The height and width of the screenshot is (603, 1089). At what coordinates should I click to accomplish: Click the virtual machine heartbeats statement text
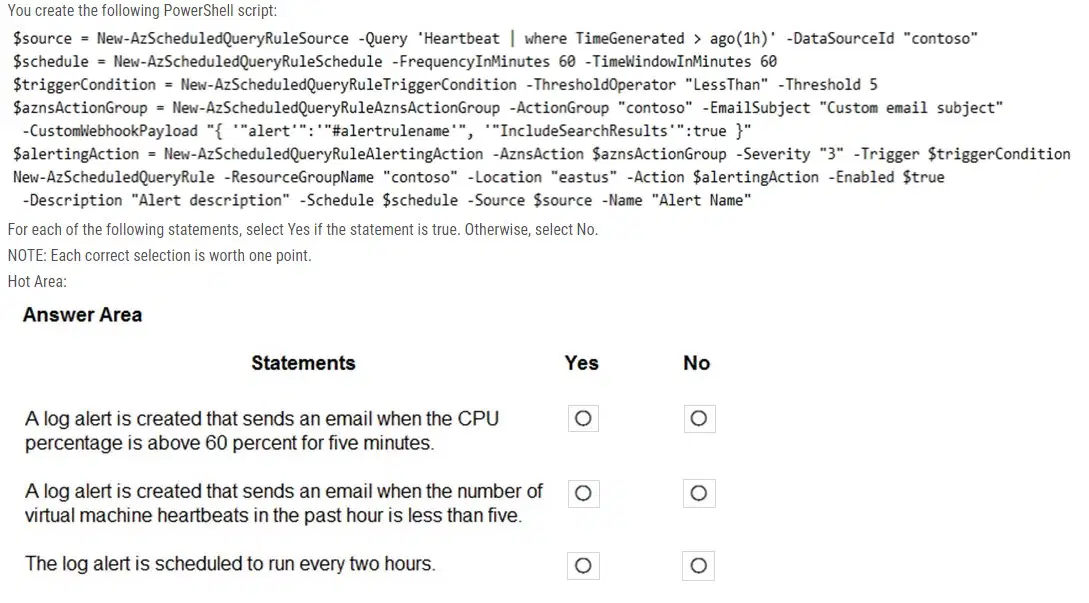pyautogui.click(x=283, y=503)
